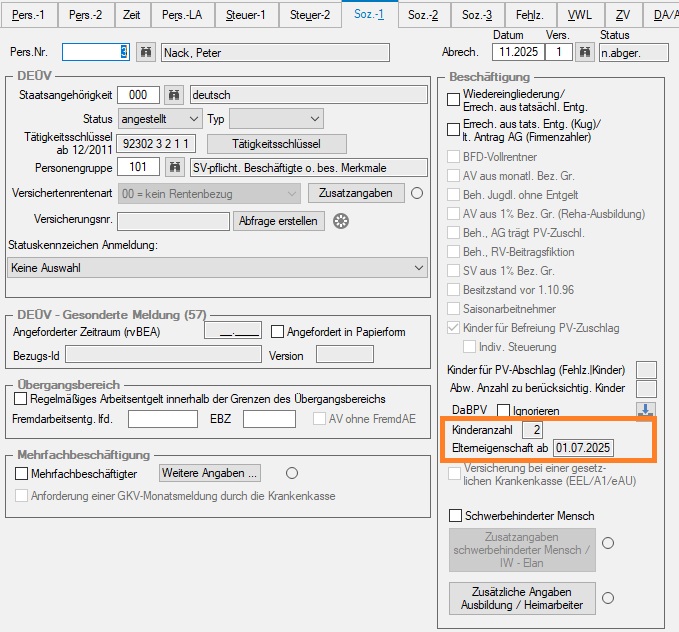Open Abrechnung period search binoculars icon
The height and width of the screenshot is (632, 679).
[x=585, y=52]
